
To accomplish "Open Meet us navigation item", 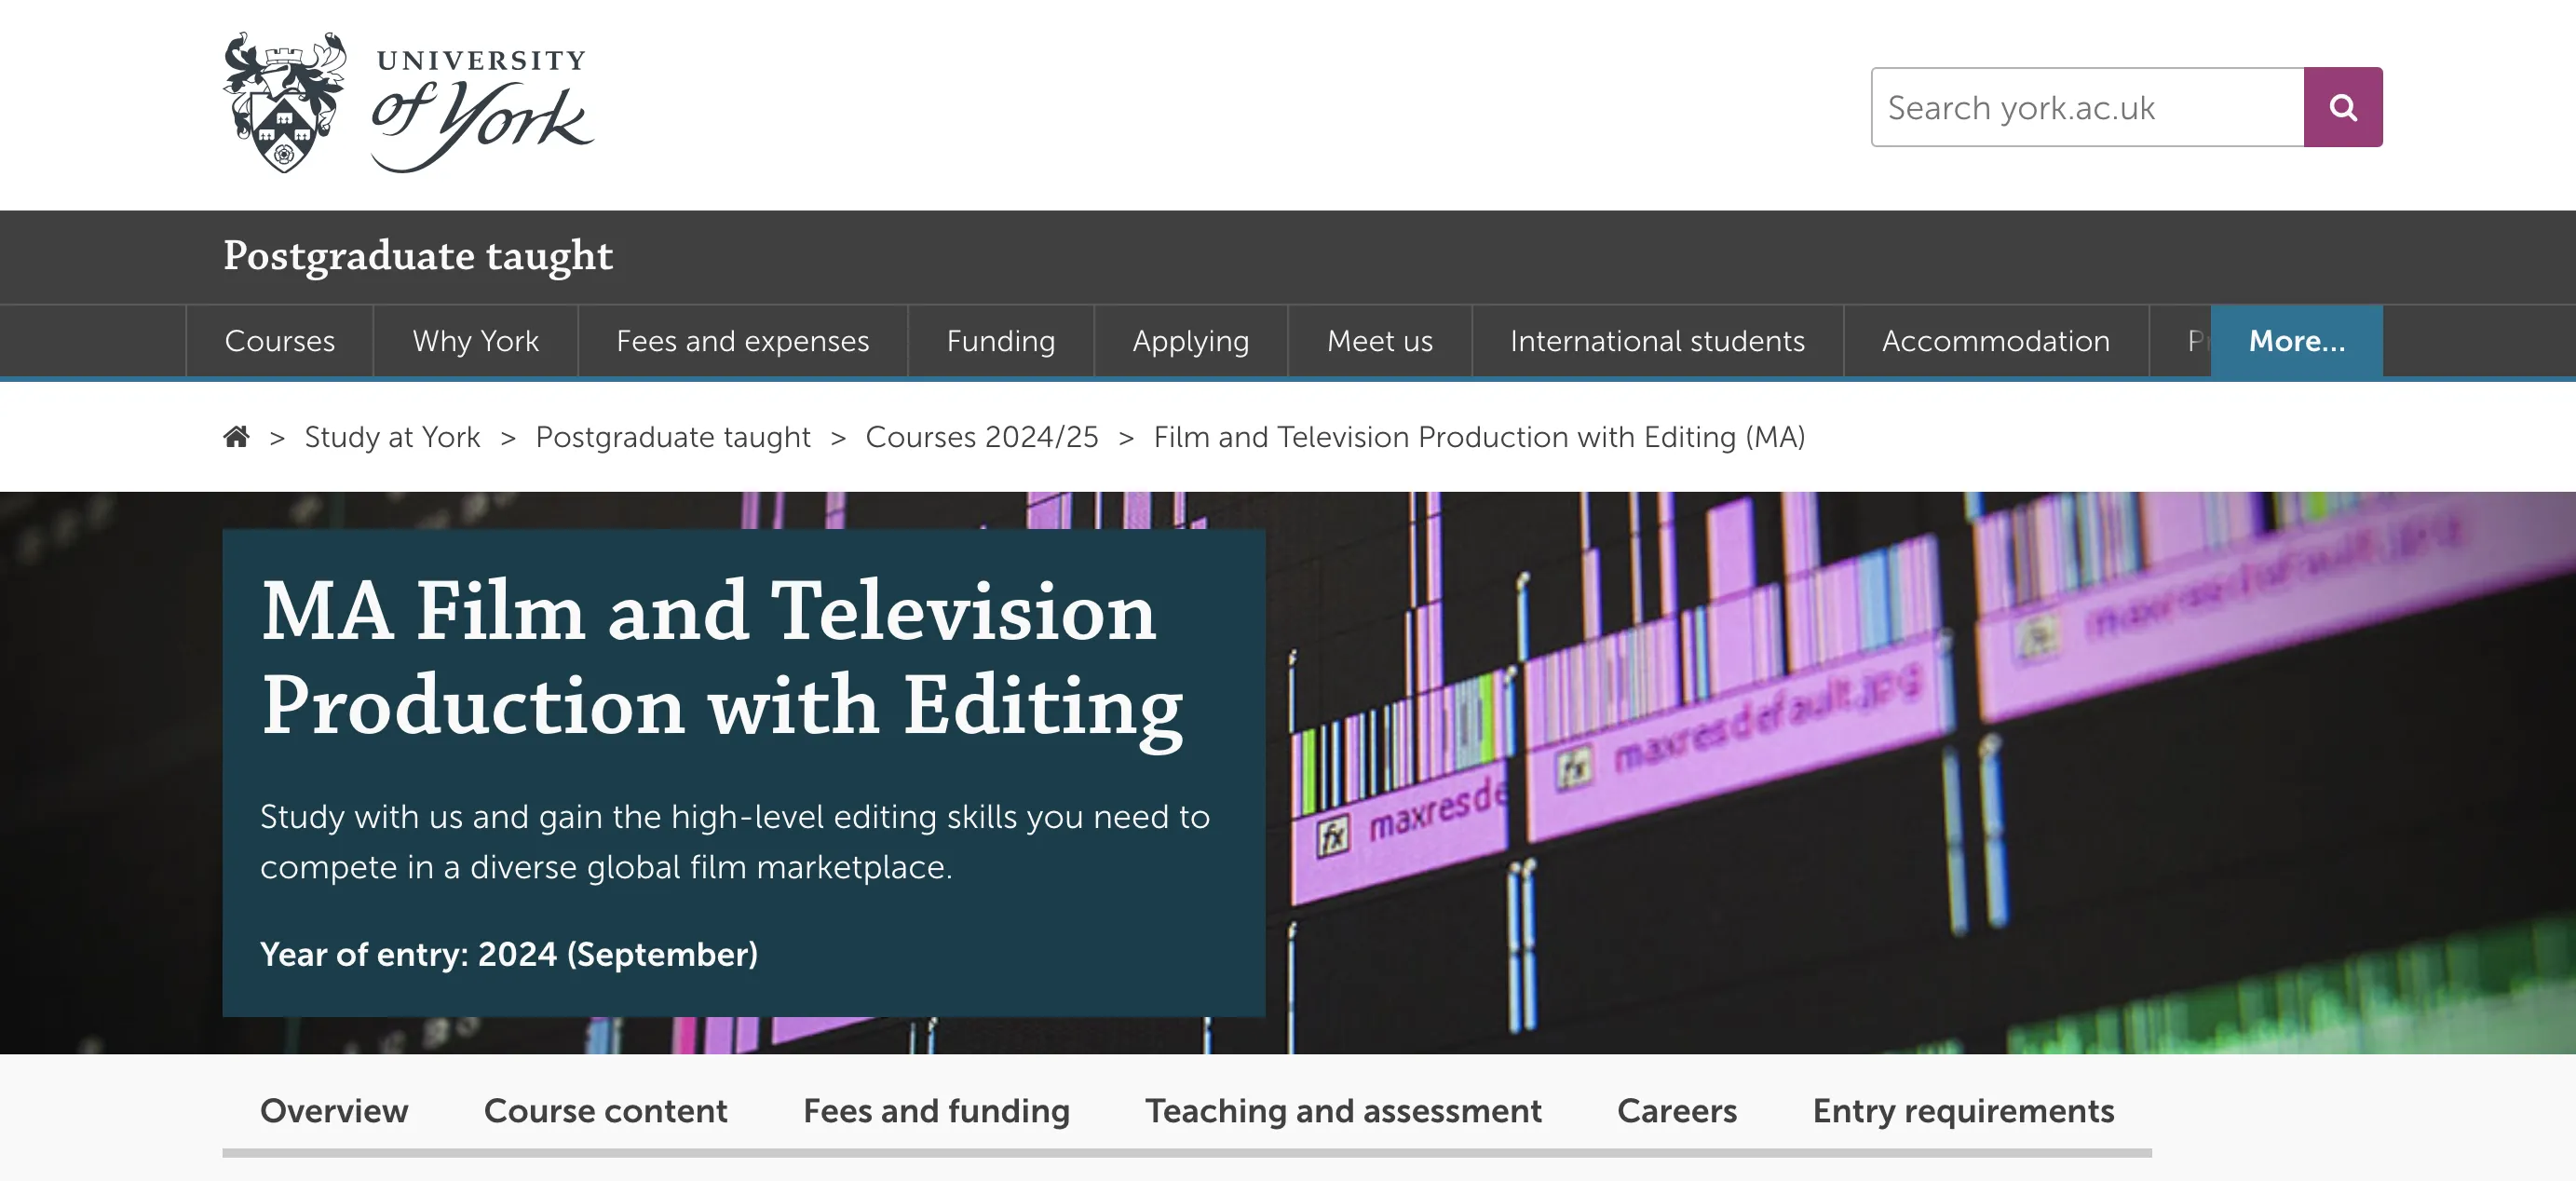I will tap(1379, 341).
